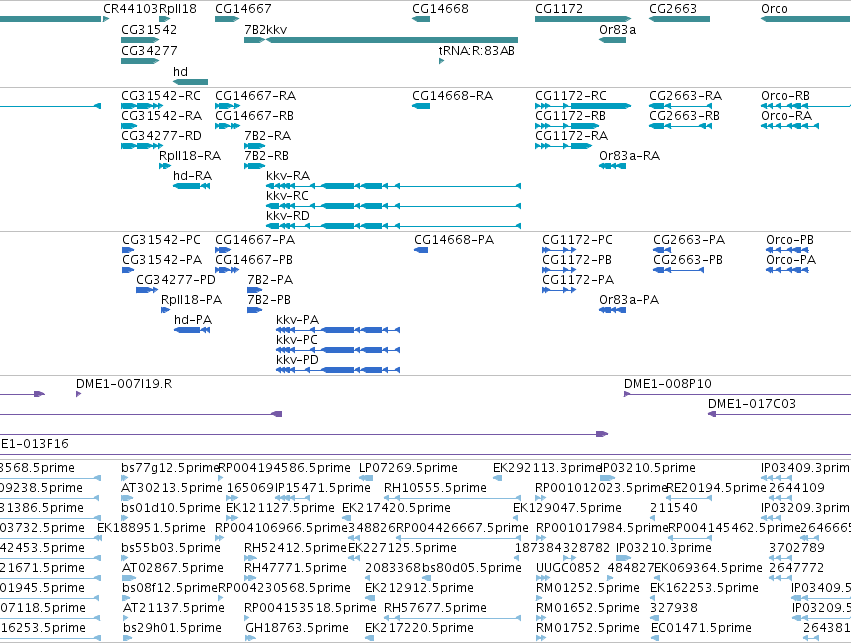Select the CG2663 gene label
The height and width of the screenshot is (643, 851).
[x=673, y=9]
